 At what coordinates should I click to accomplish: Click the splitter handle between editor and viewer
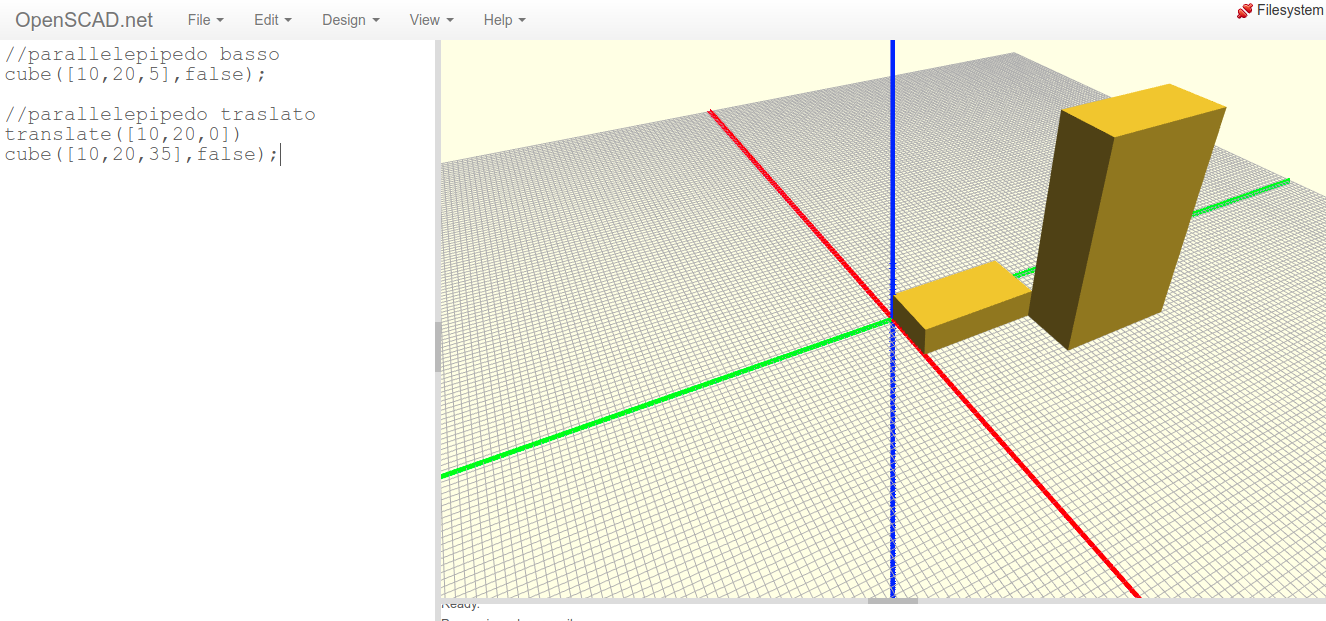(438, 347)
